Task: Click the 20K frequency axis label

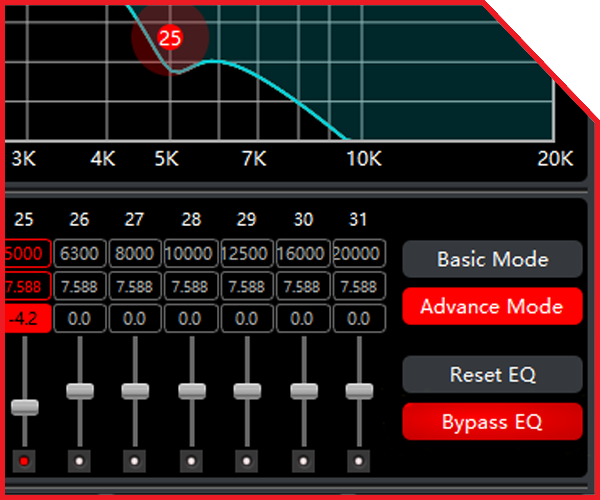Action: click(555, 158)
